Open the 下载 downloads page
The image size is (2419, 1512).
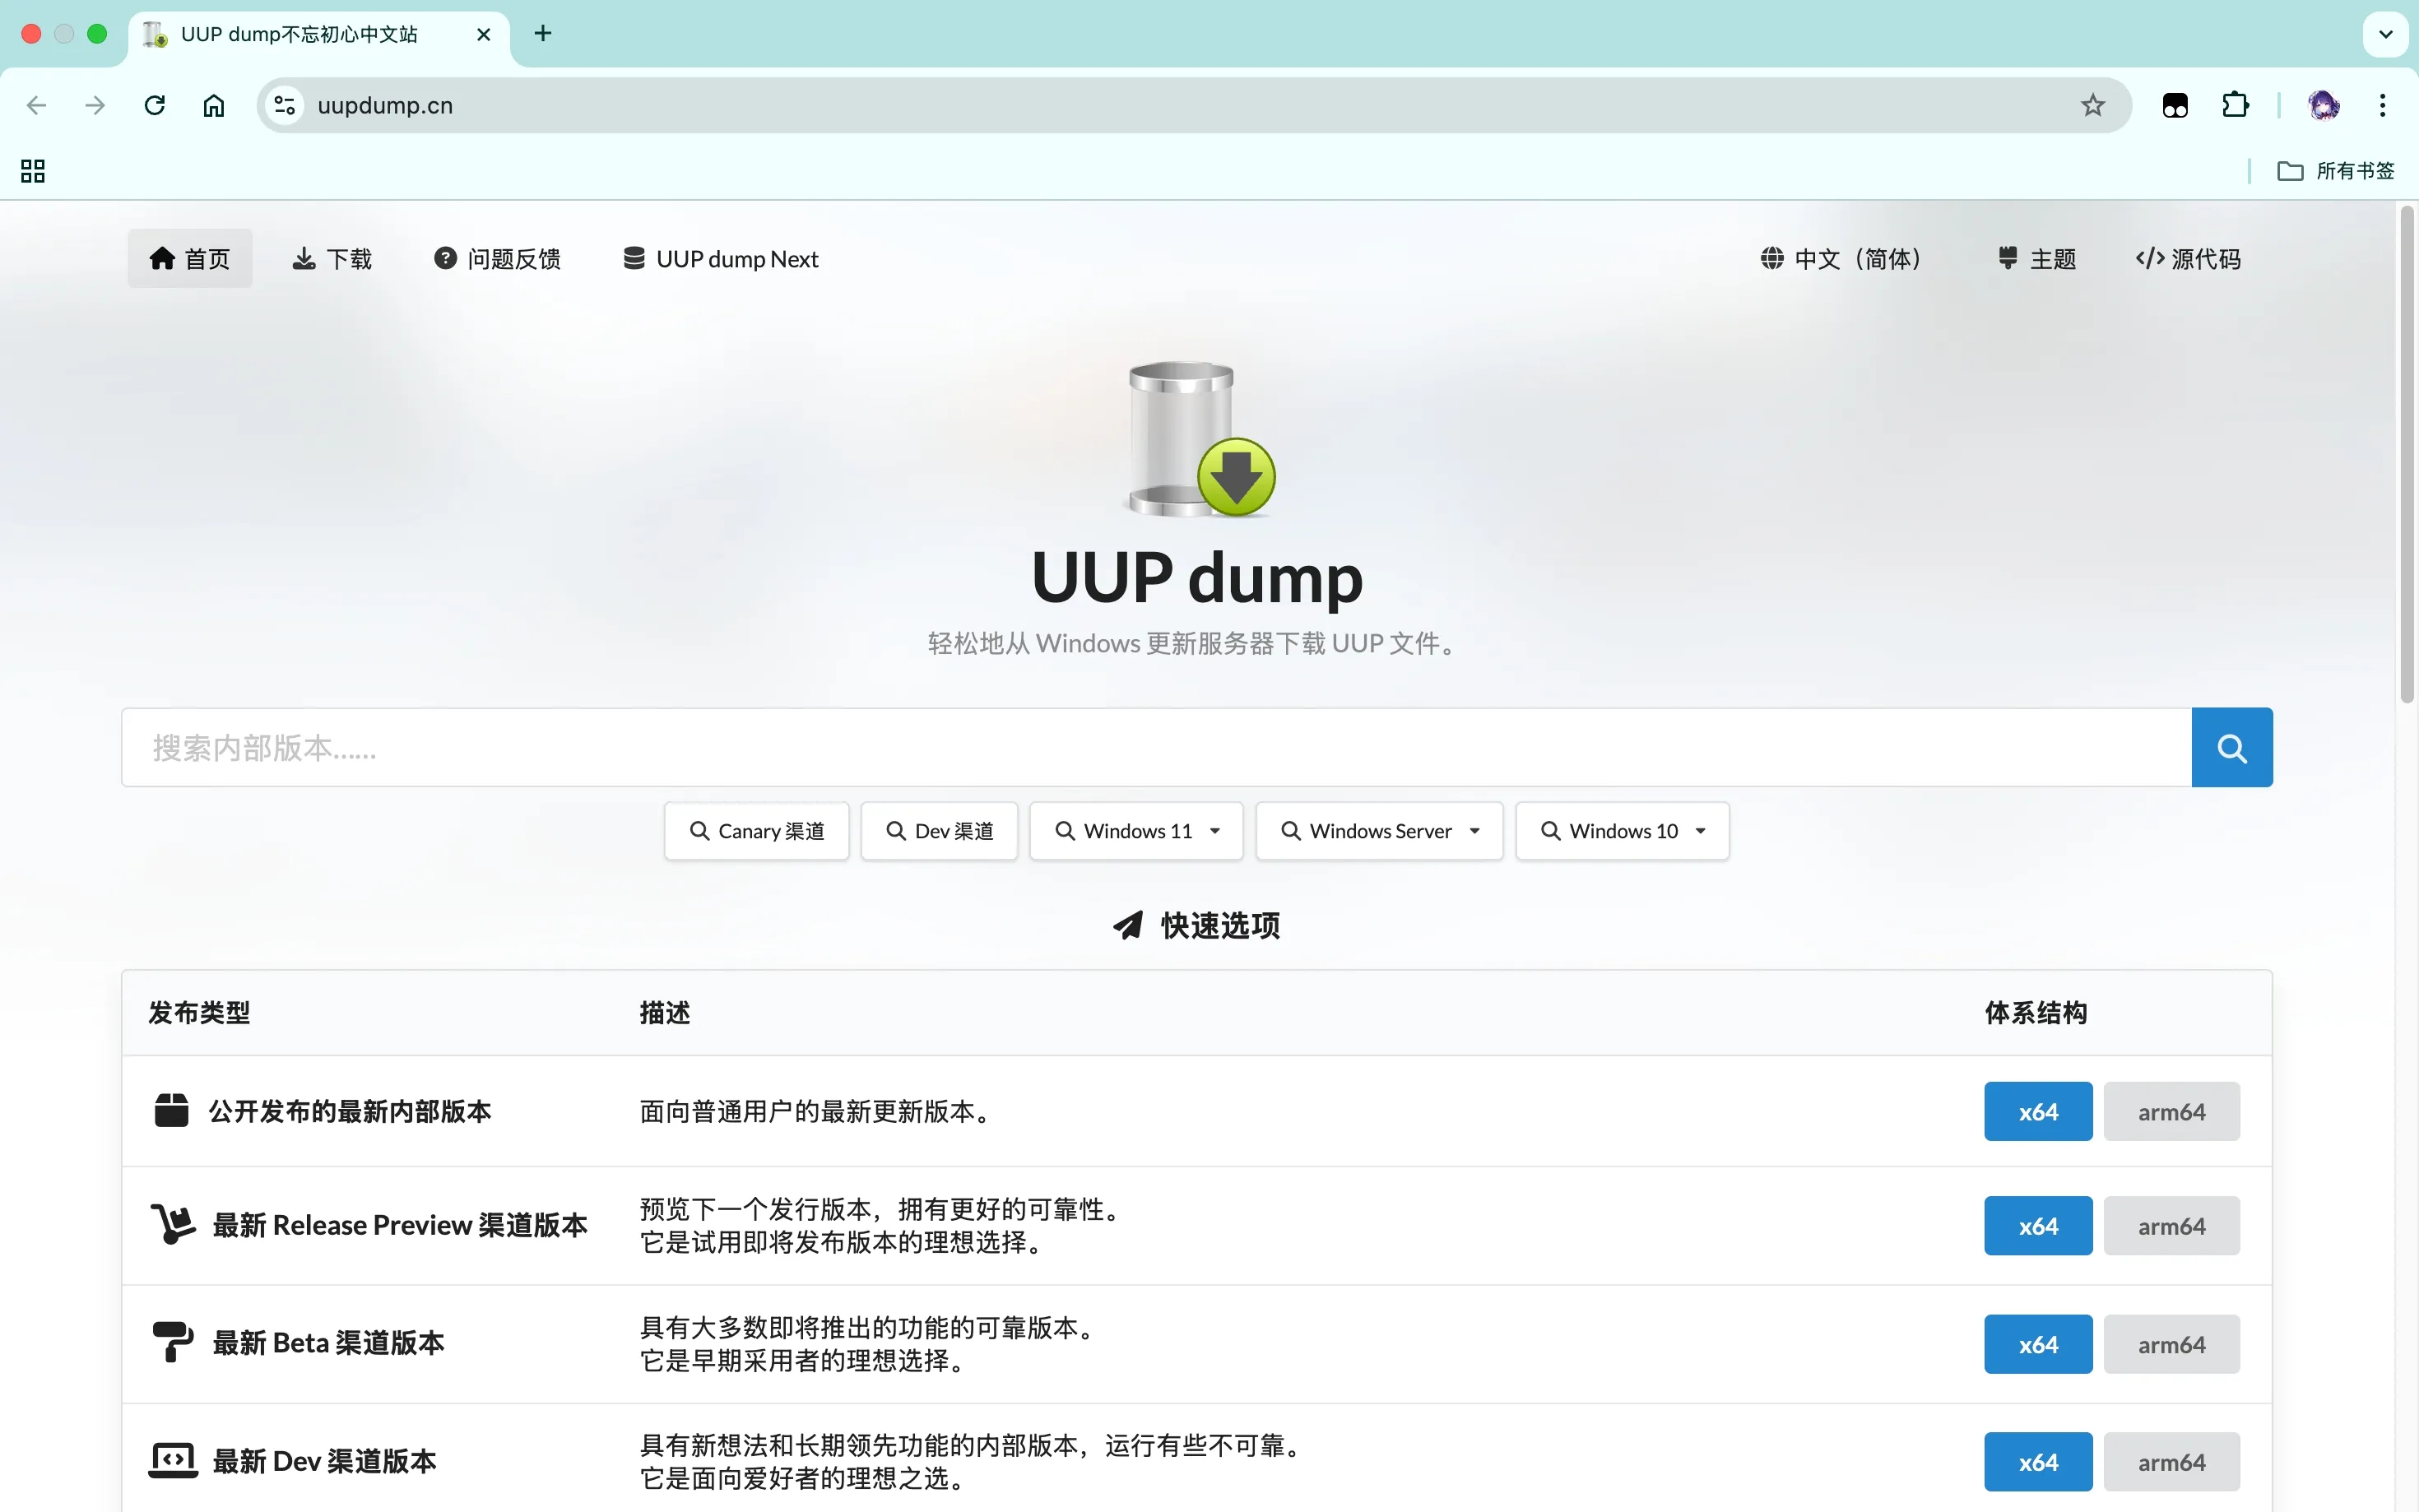pyautogui.click(x=331, y=258)
